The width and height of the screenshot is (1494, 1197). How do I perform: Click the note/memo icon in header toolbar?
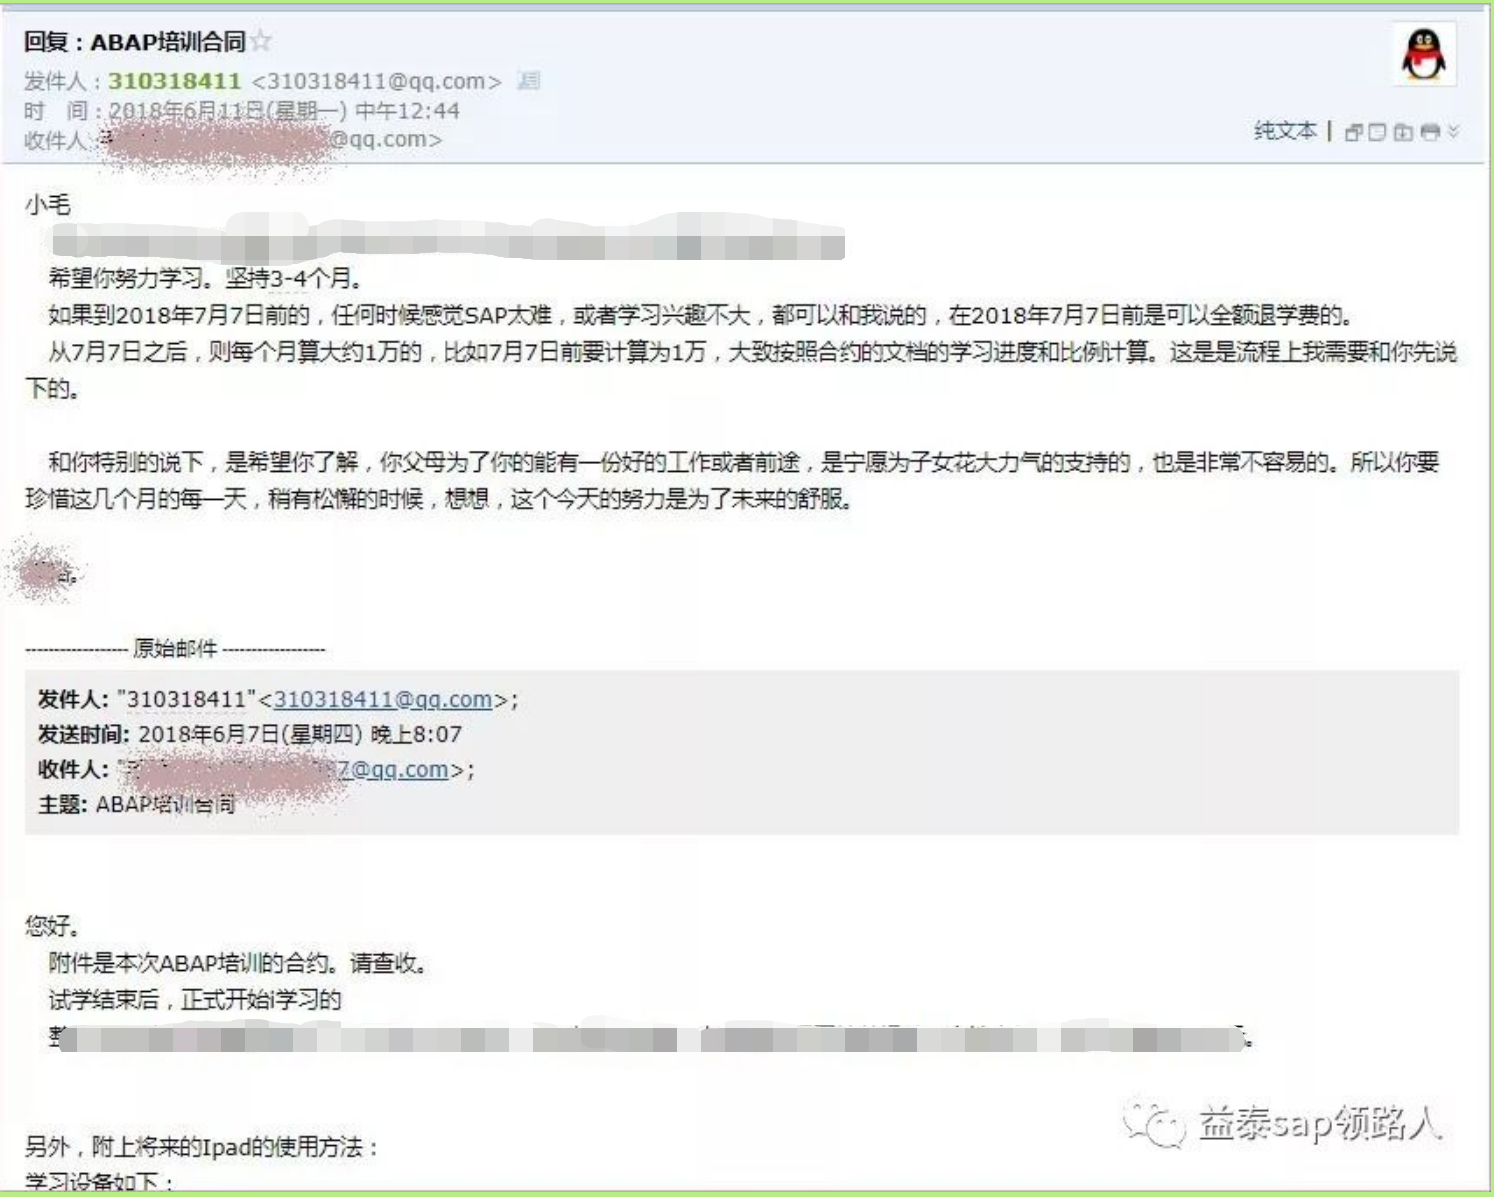click(1378, 132)
